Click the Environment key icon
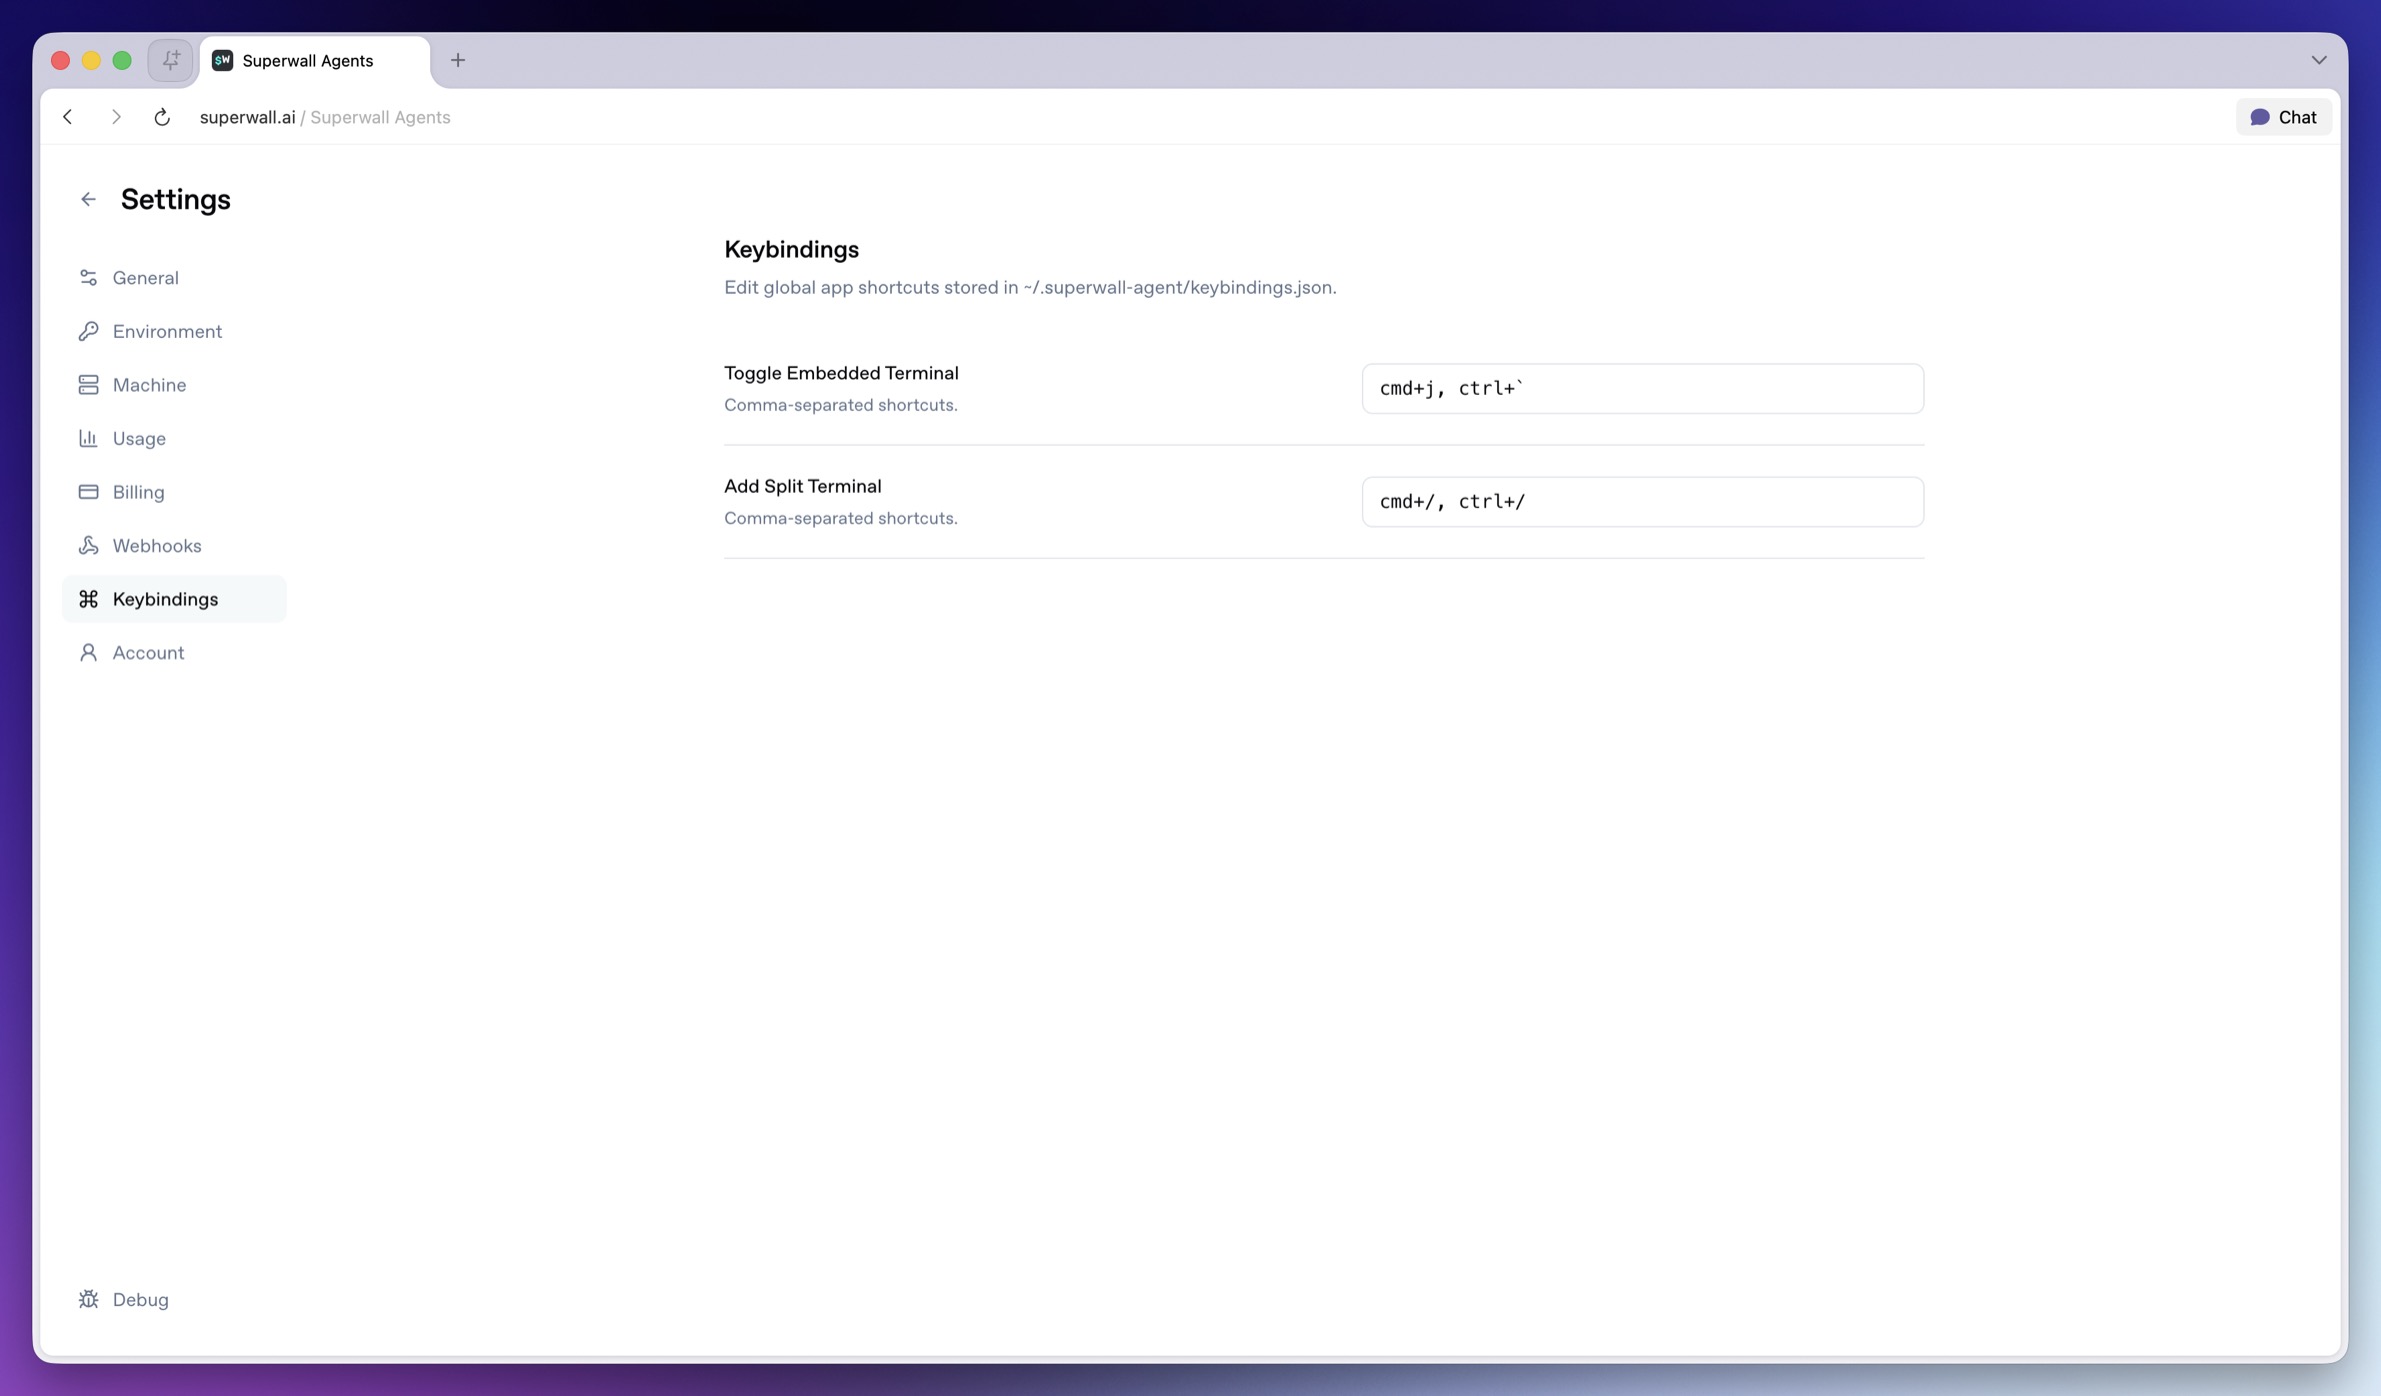This screenshot has width=2381, height=1396. [x=88, y=331]
